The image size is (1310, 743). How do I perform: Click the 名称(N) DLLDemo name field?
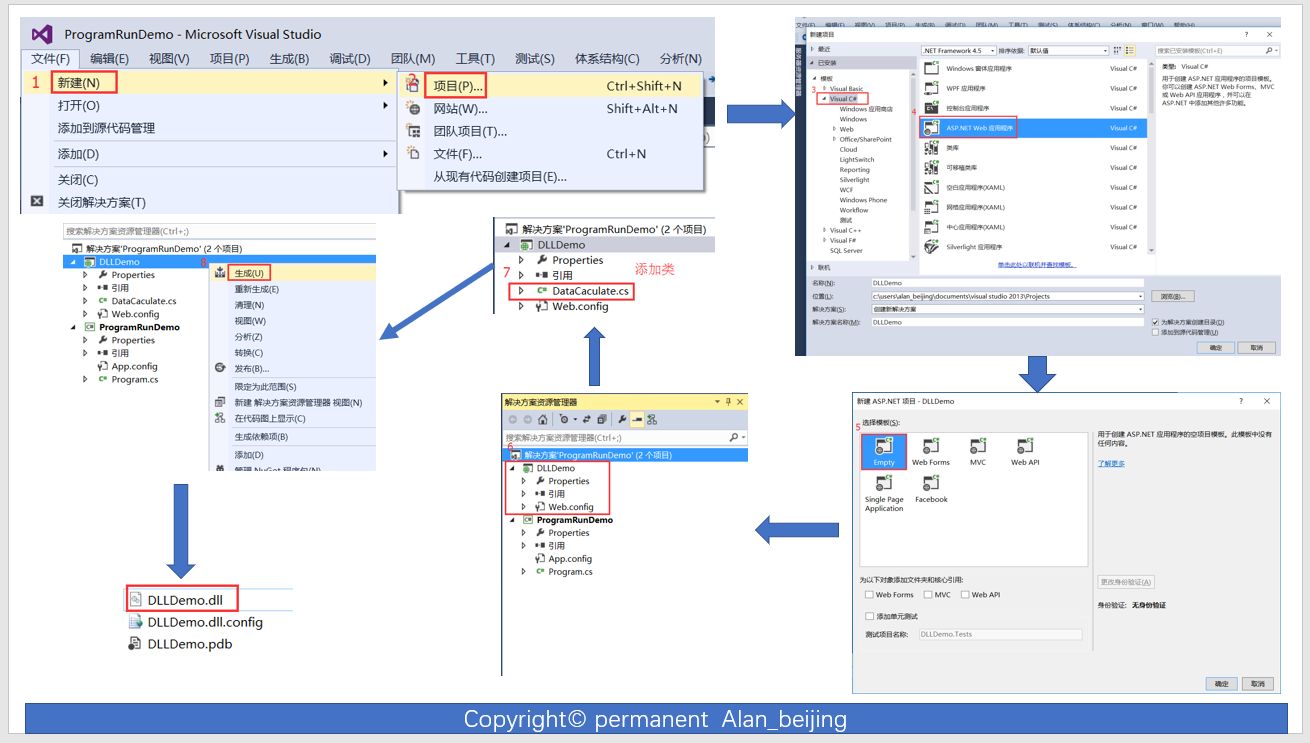point(1008,283)
